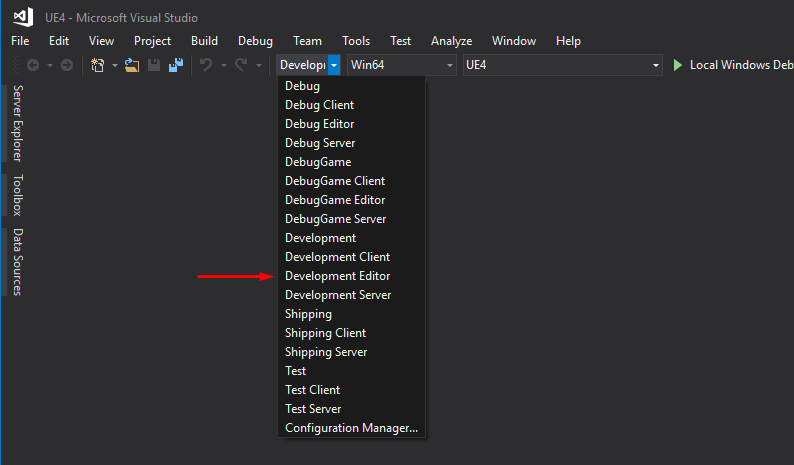
Task: Select Test Client configuration
Action: pyautogui.click(x=351, y=390)
